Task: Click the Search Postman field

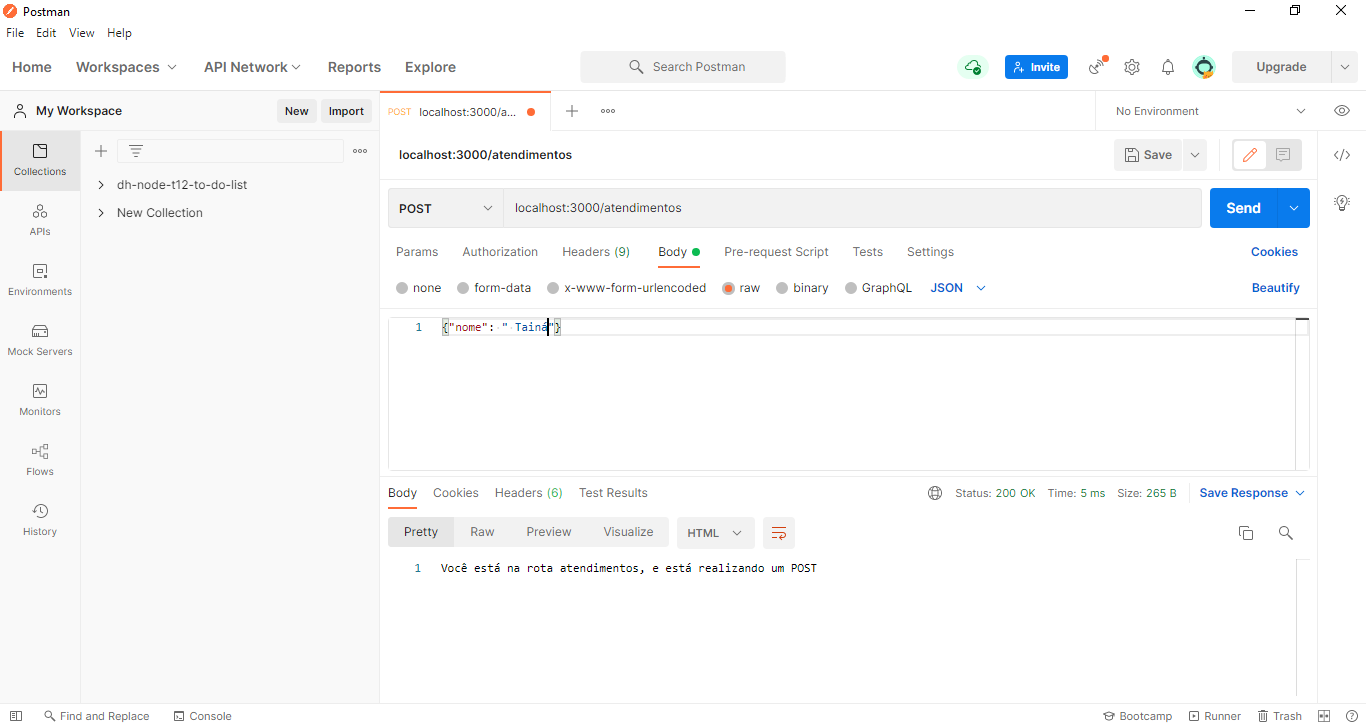Action: (x=683, y=67)
